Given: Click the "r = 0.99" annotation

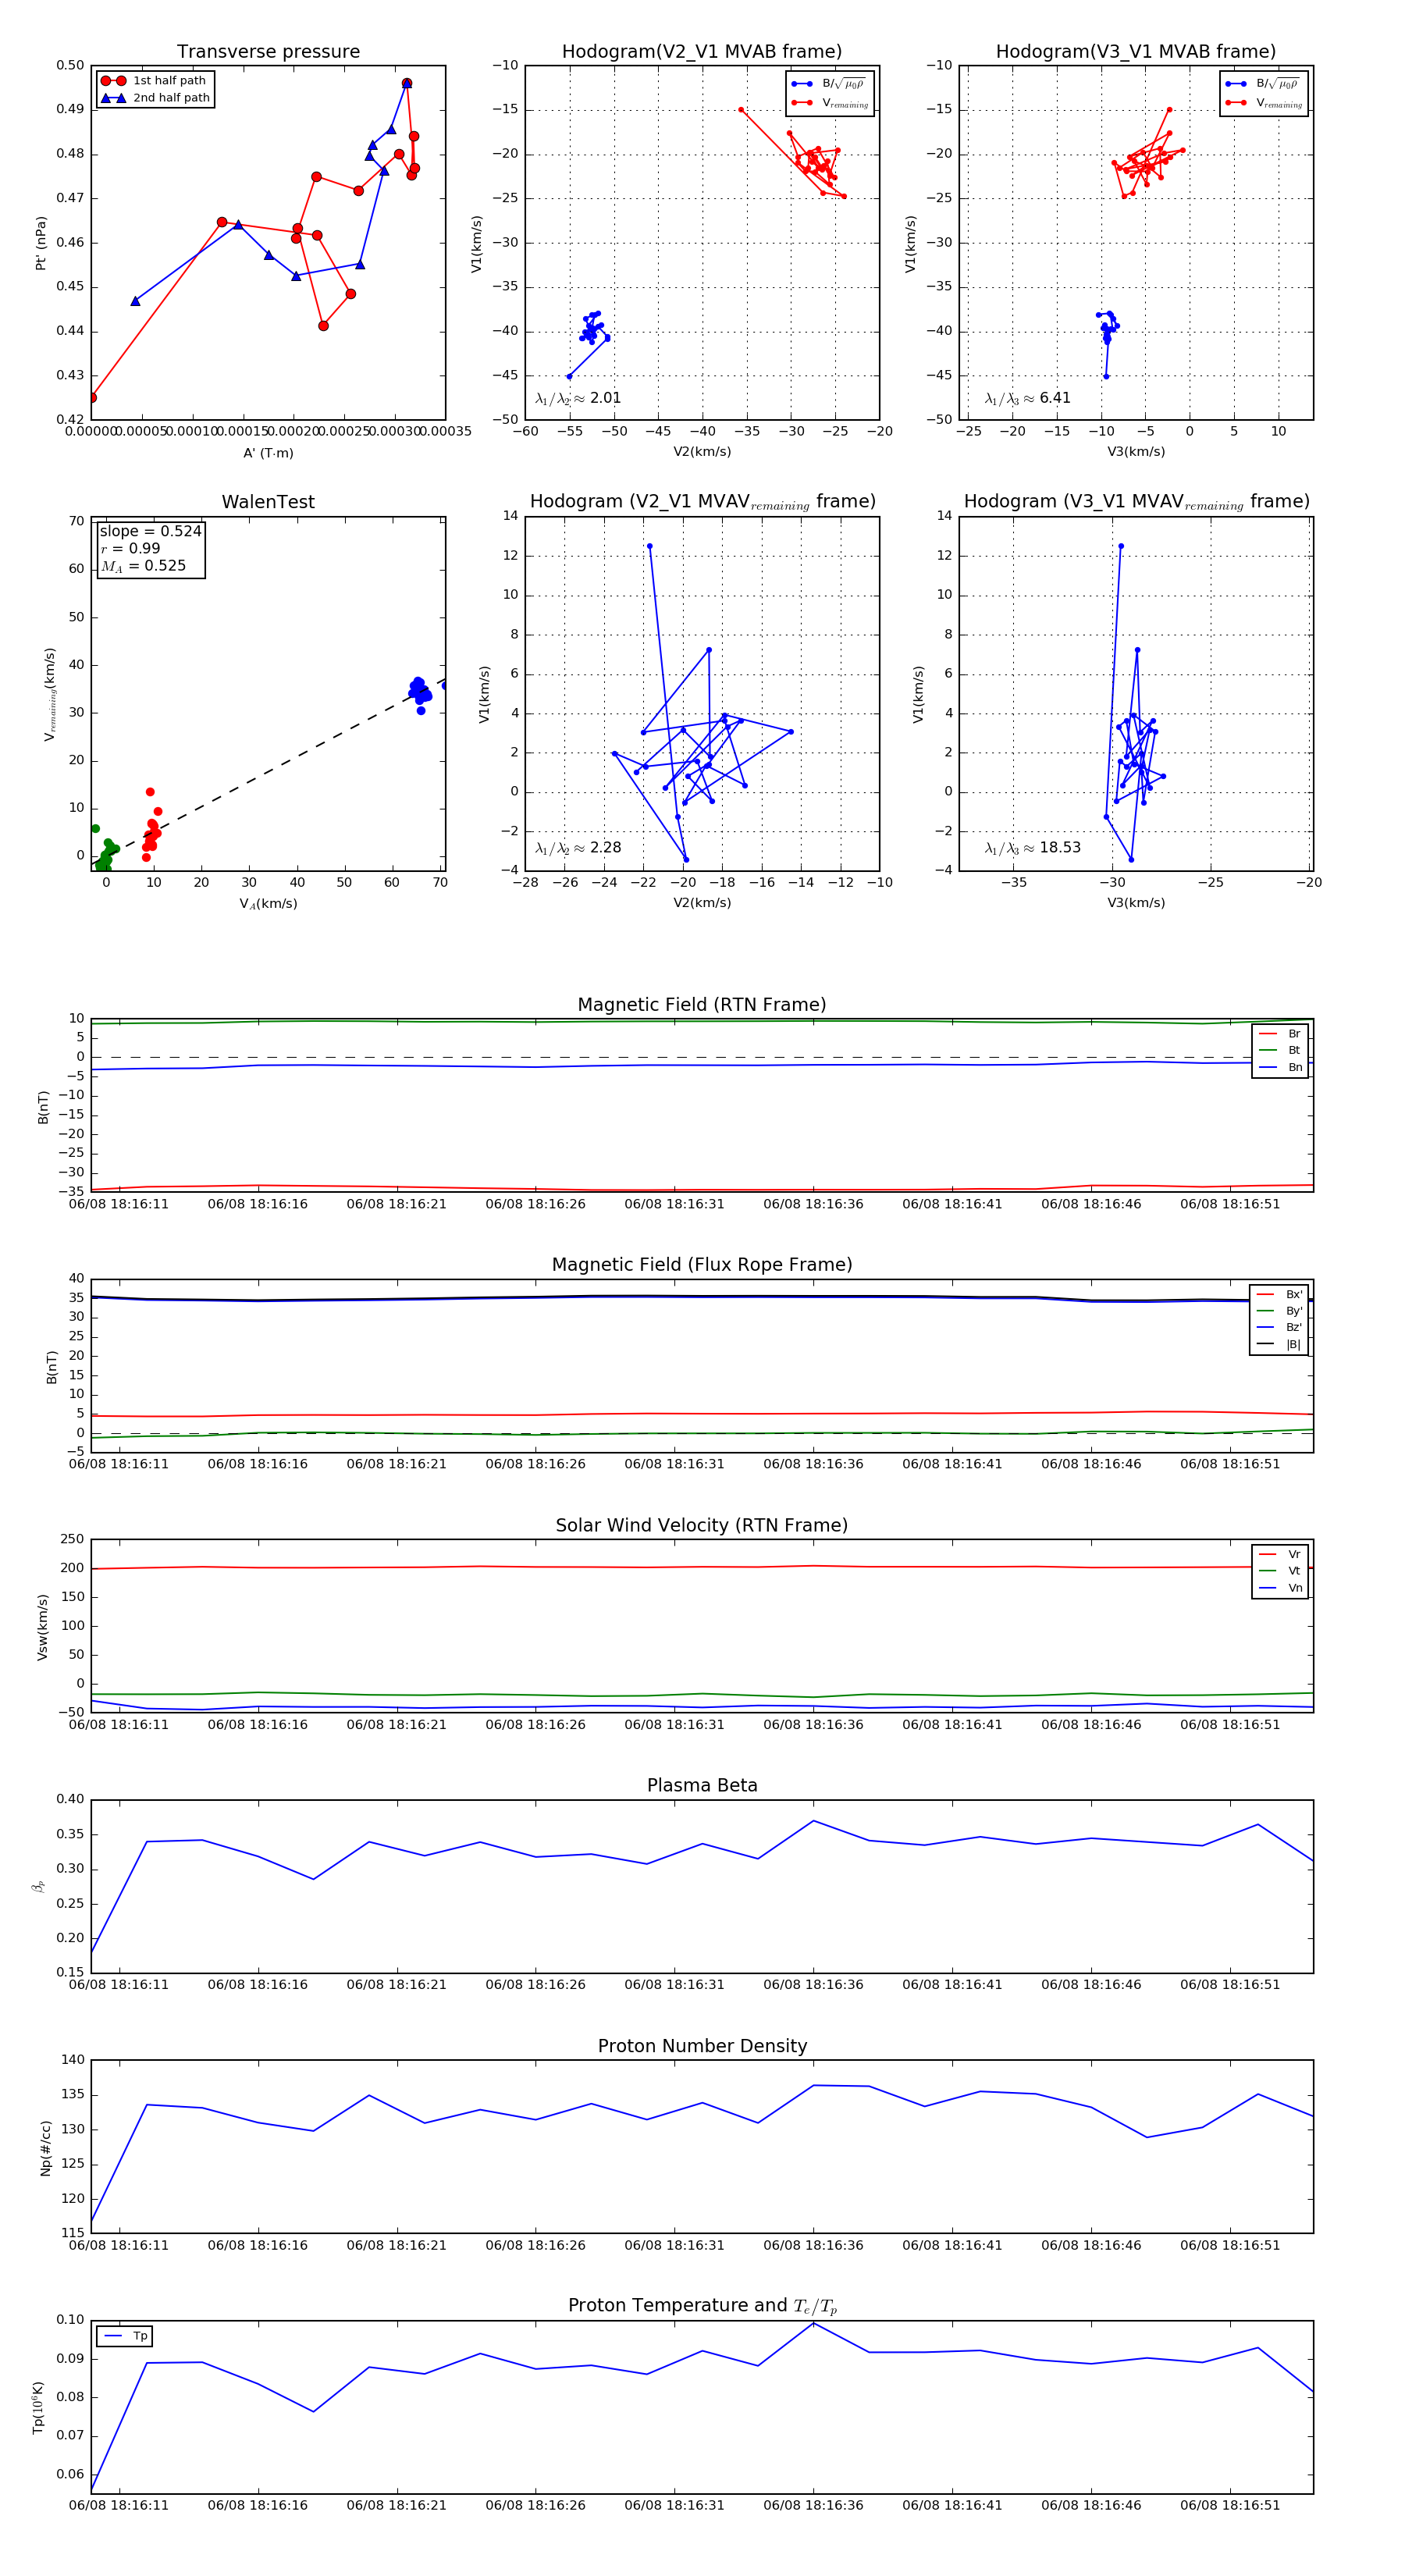Looking at the screenshot, I should [130, 549].
